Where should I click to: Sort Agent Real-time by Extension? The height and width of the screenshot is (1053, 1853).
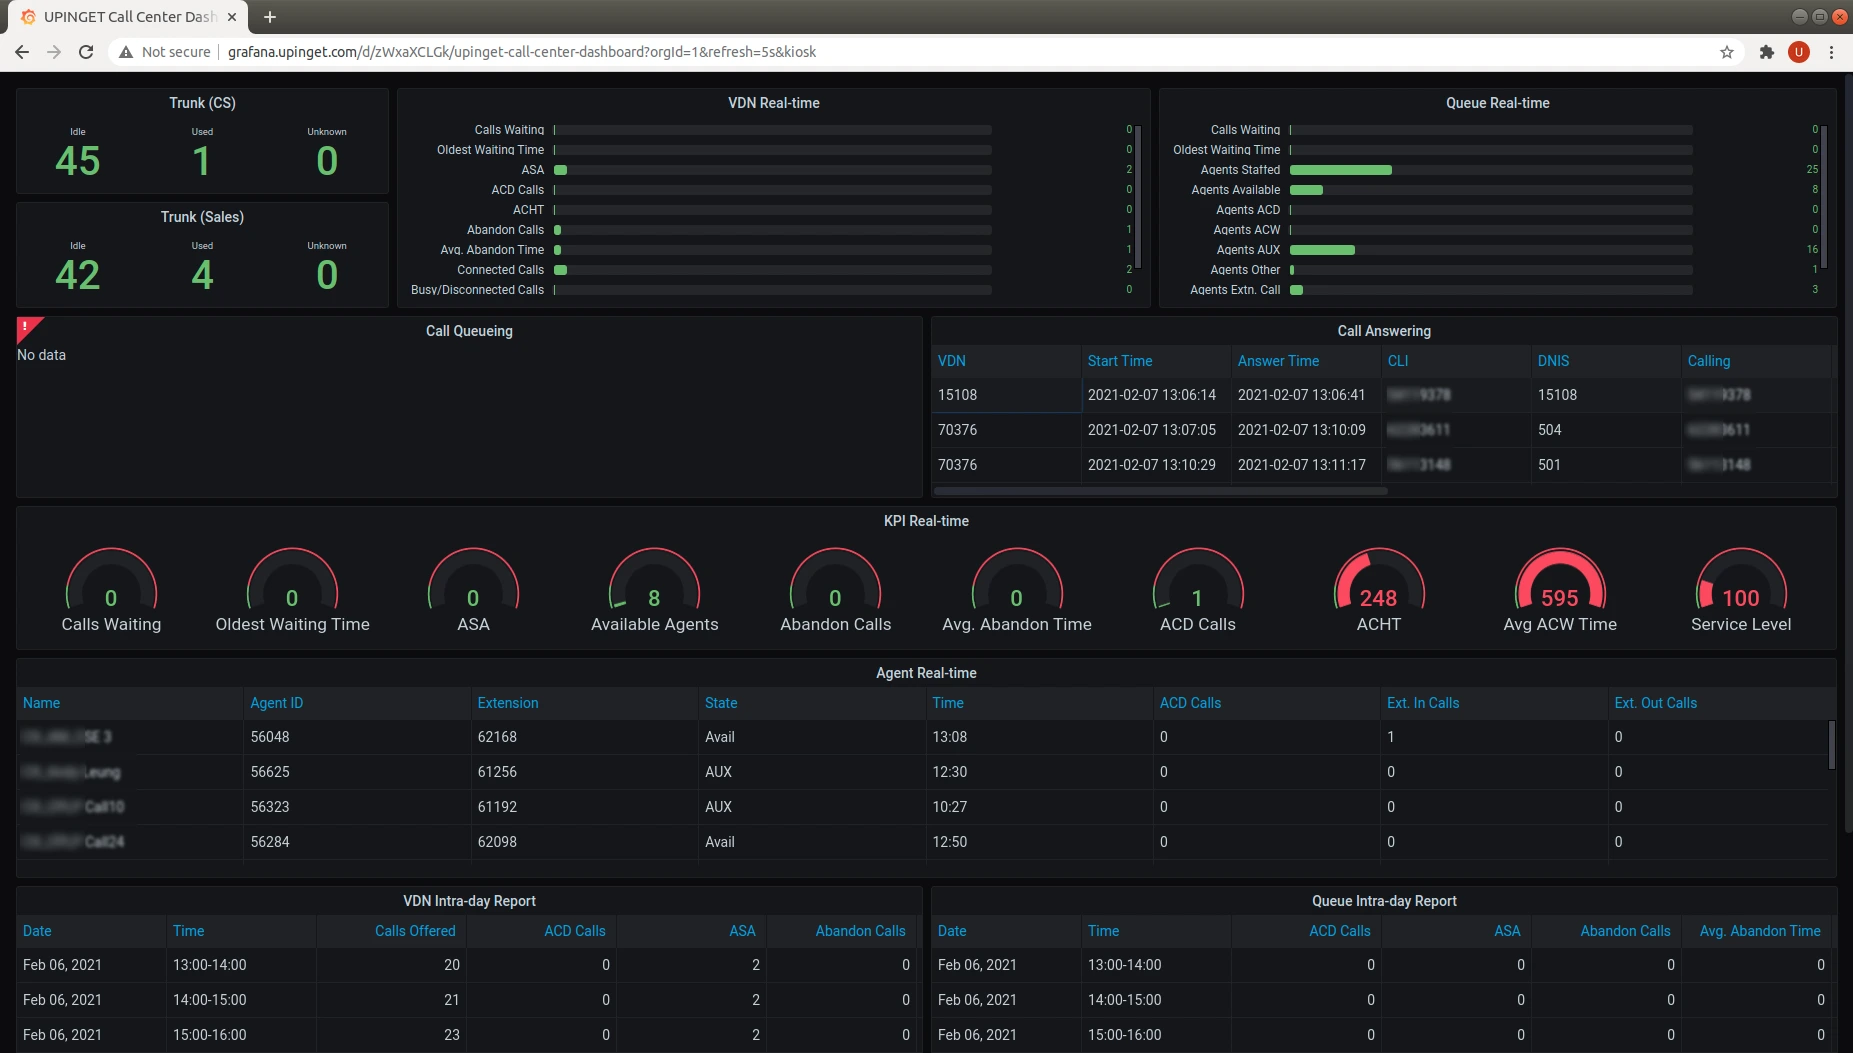point(508,703)
